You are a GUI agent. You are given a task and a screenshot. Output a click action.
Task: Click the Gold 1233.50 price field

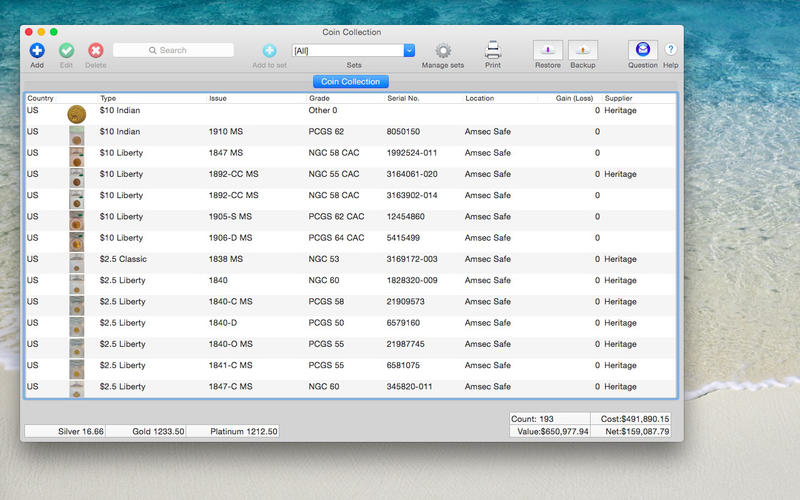pos(145,431)
